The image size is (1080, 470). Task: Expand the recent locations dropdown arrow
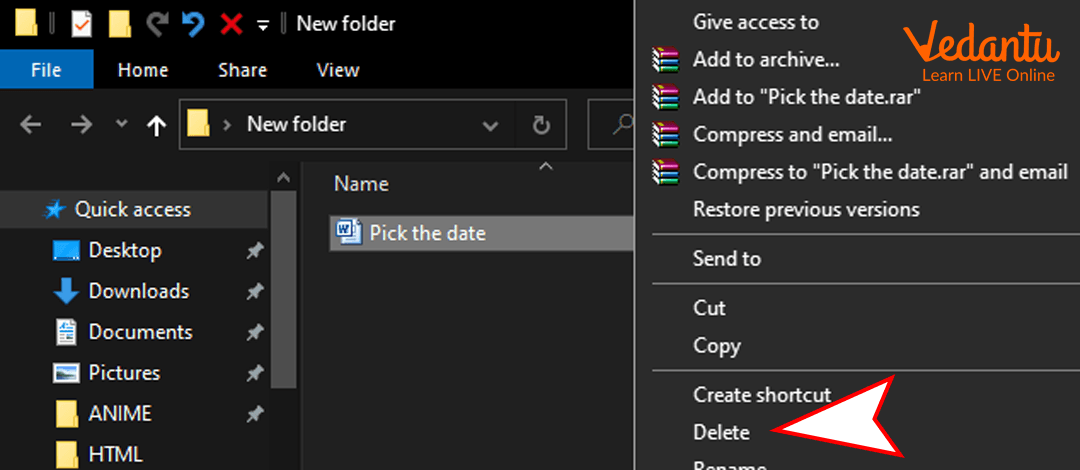[121, 125]
